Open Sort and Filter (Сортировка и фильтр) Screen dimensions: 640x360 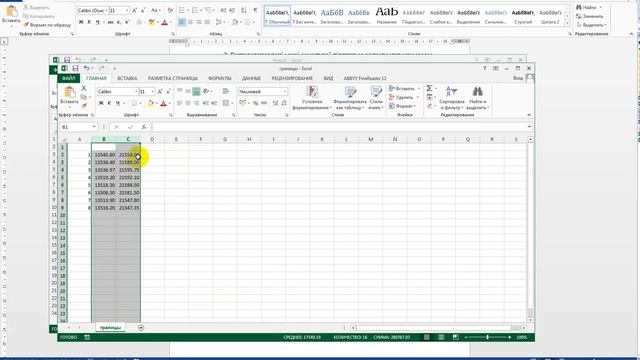coord(451,98)
